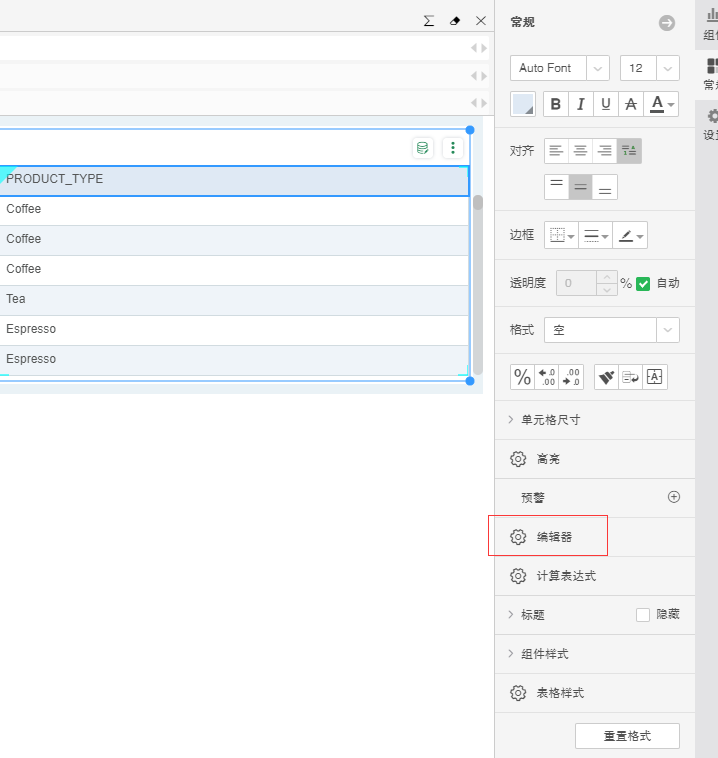Increase transparency with the up stepper

click(x=607, y=277)
